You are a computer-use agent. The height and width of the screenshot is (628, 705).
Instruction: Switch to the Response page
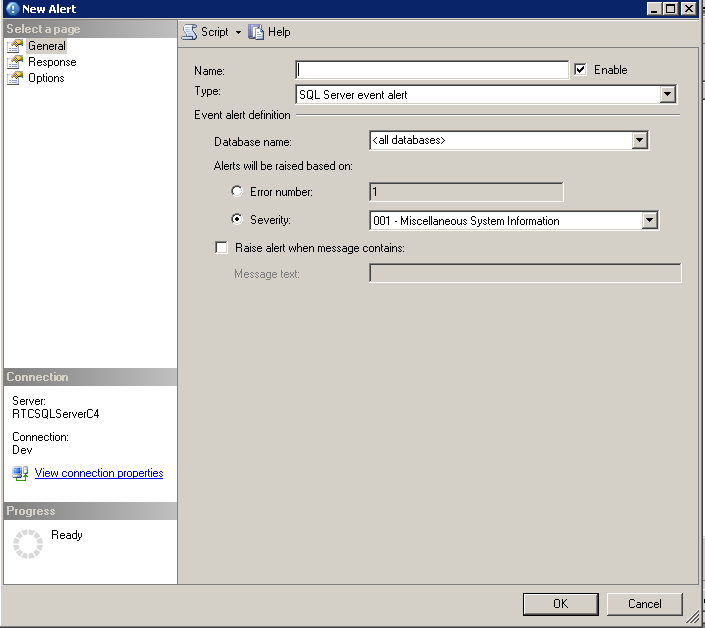tap(52, 62)
